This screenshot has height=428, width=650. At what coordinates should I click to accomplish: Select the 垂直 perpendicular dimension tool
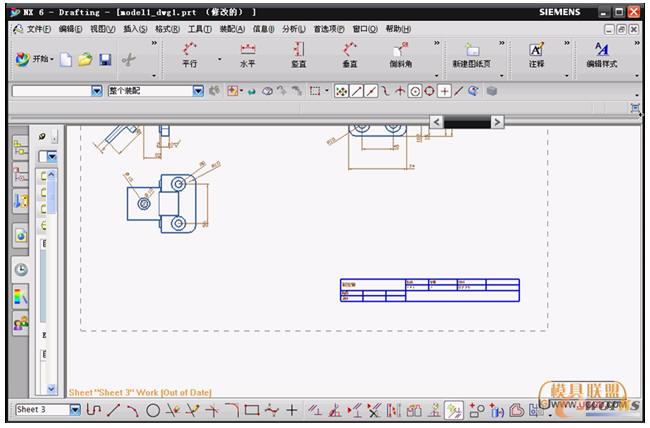pyautogui.click(x=350, y=53)
